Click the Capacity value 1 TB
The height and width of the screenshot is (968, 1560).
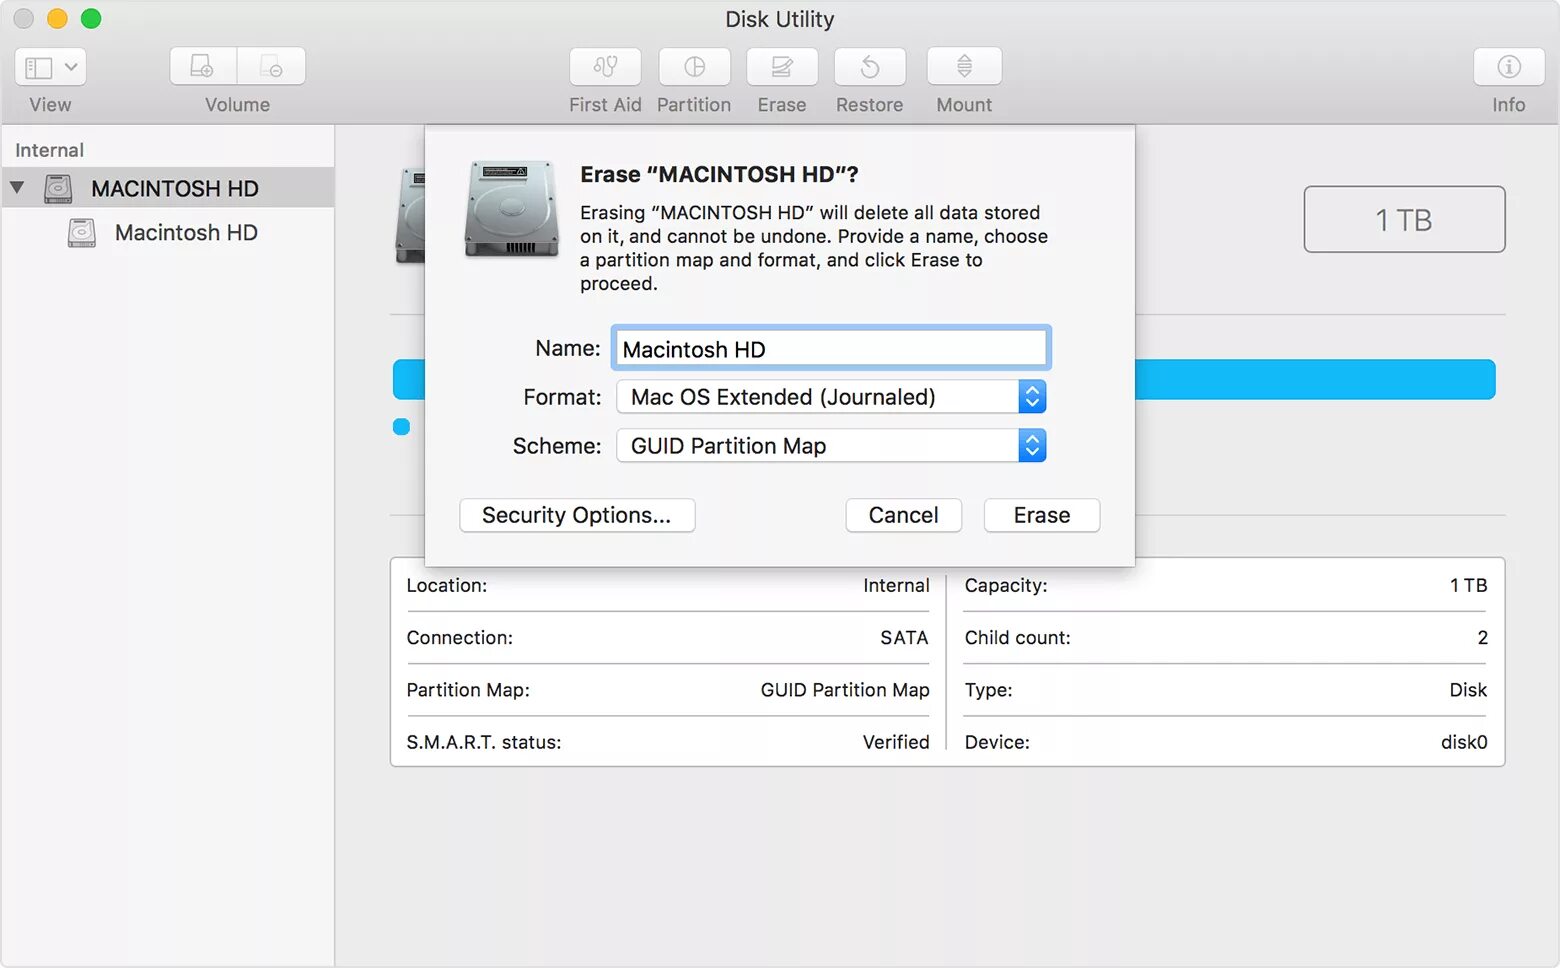point(1468,586)
